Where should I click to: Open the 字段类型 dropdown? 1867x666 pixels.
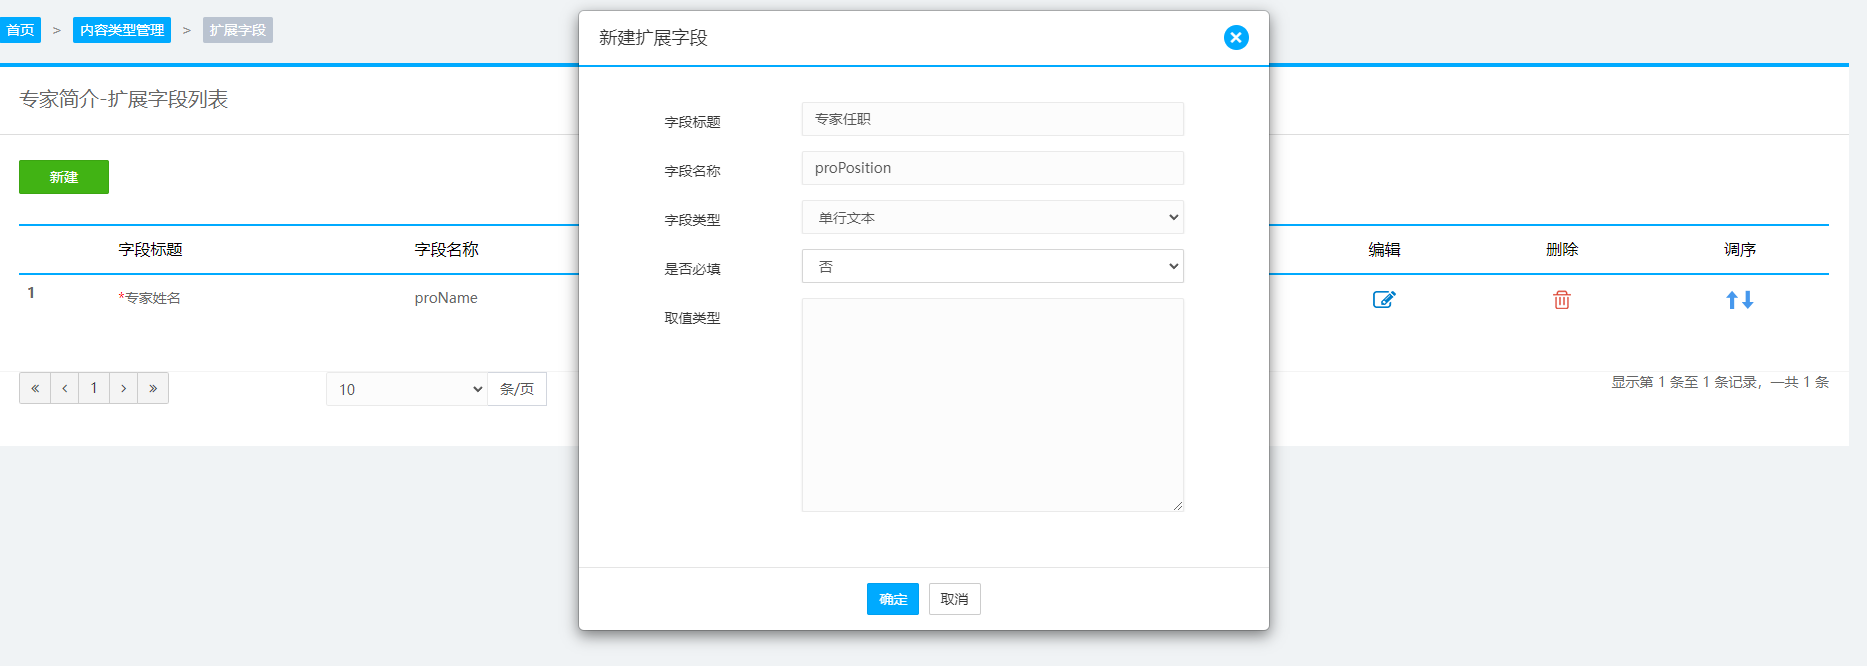pos(992,217)
